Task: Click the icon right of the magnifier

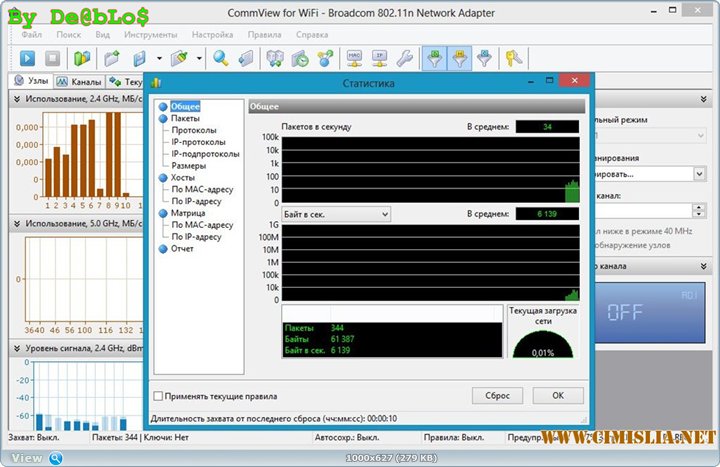Action: [x=246, y=58]
